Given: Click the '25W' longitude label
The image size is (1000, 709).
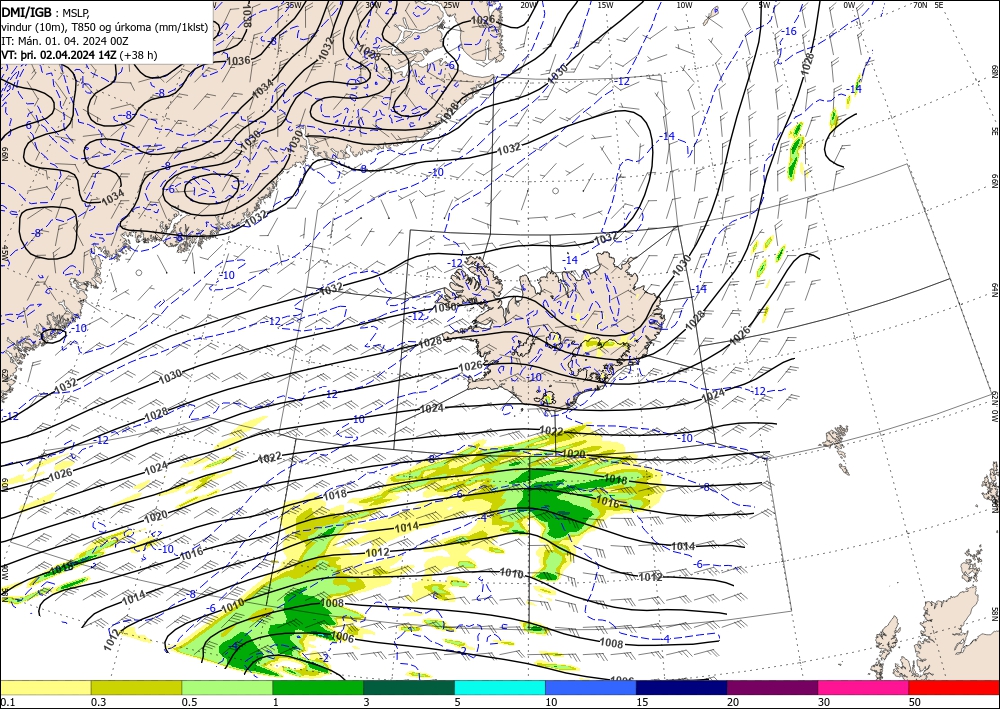Looking at the screenshot, I should click(451, 5).
